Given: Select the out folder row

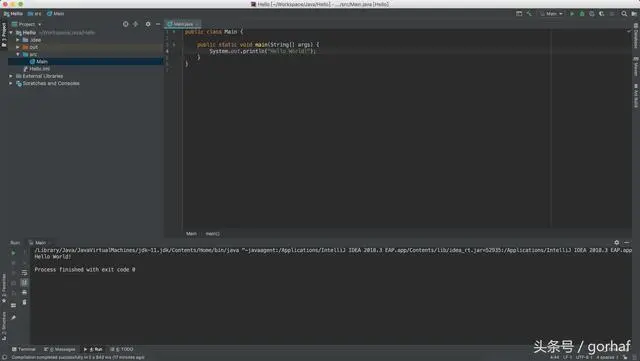Looking at the screenshot, I should coord(86,47).
